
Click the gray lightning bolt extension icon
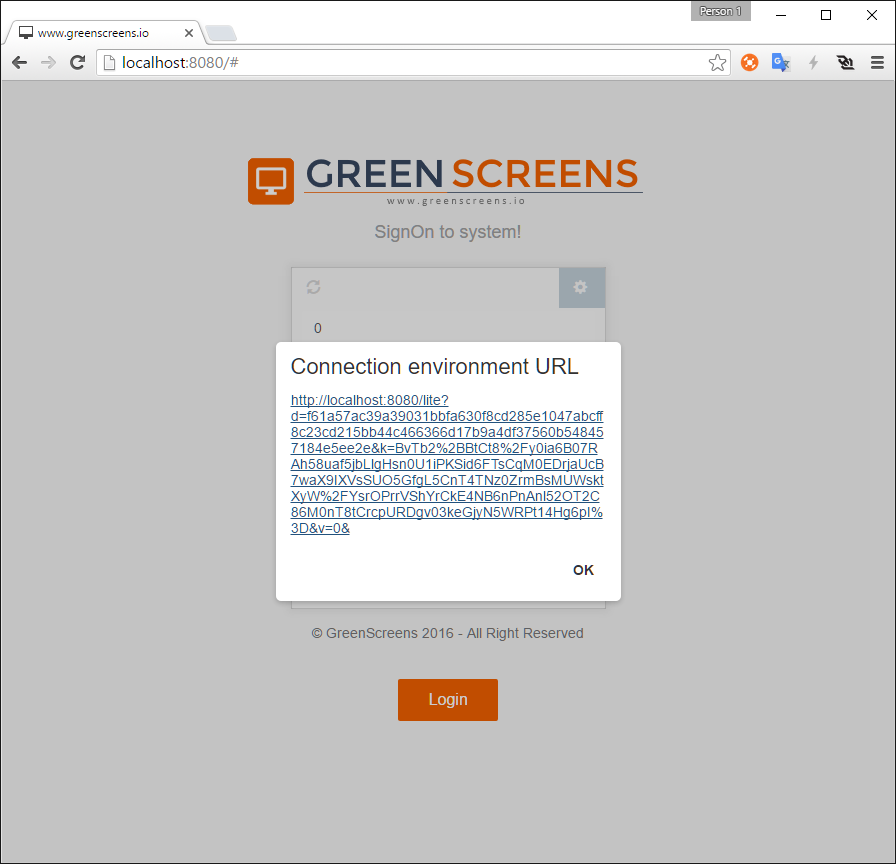tap(813, 63)
